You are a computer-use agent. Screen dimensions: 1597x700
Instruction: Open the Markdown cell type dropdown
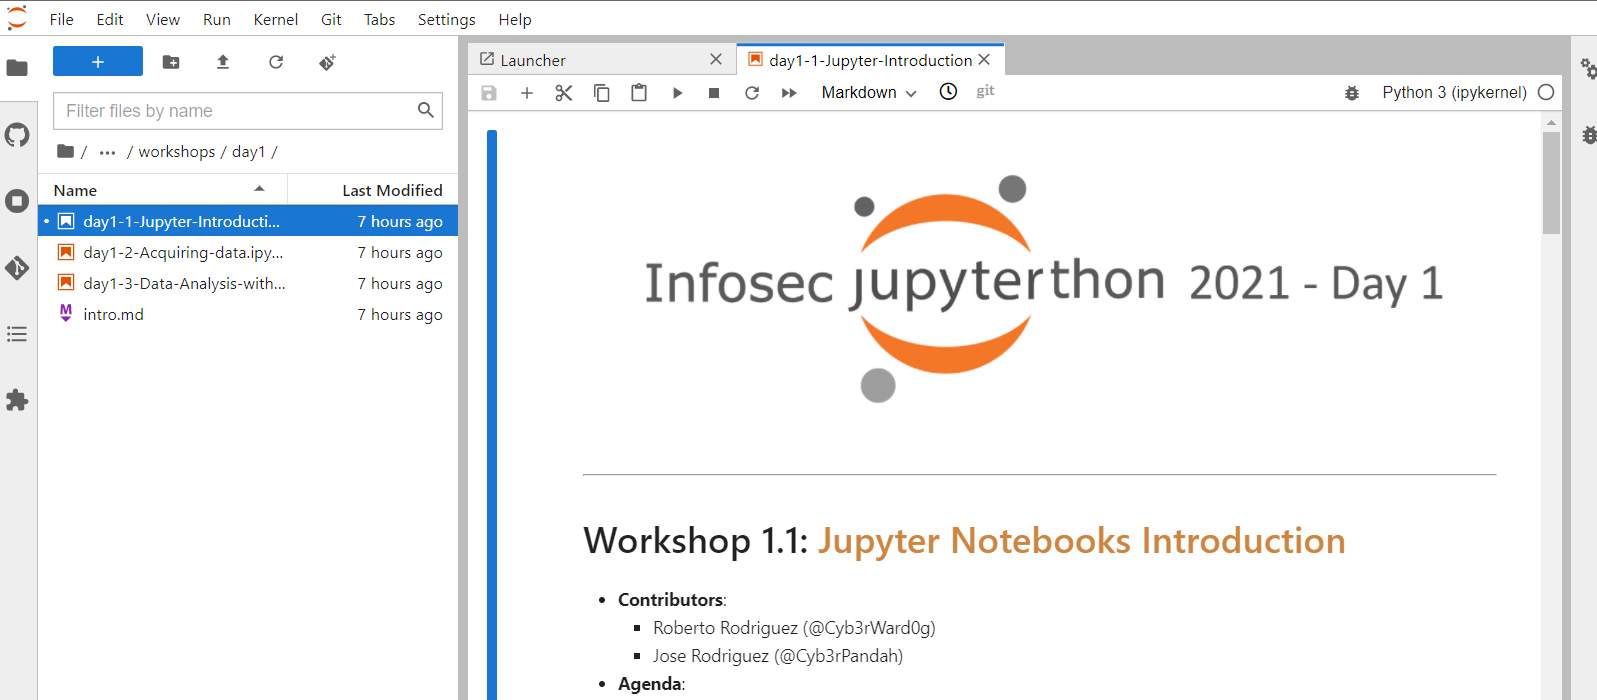click(869, 93)
